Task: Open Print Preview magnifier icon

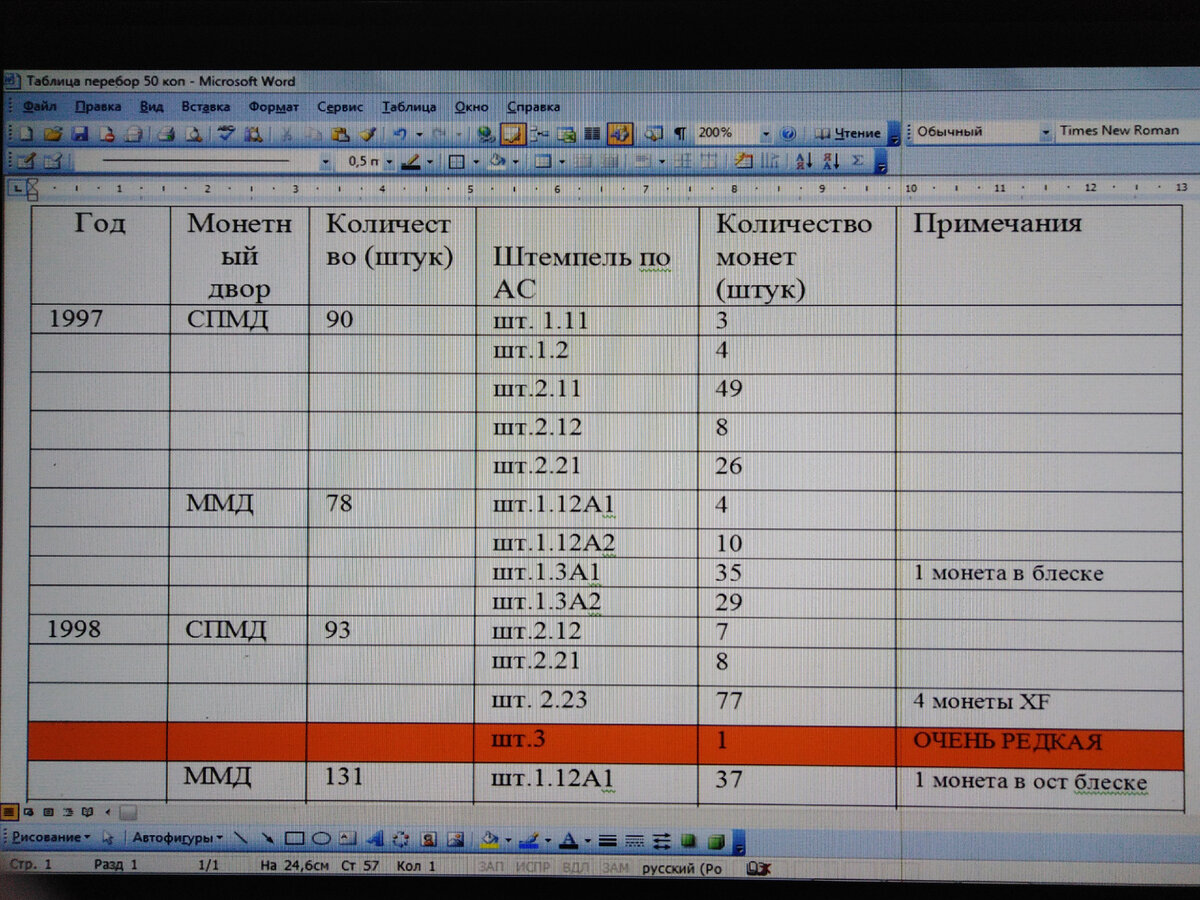Action: (x=193, y=134)
